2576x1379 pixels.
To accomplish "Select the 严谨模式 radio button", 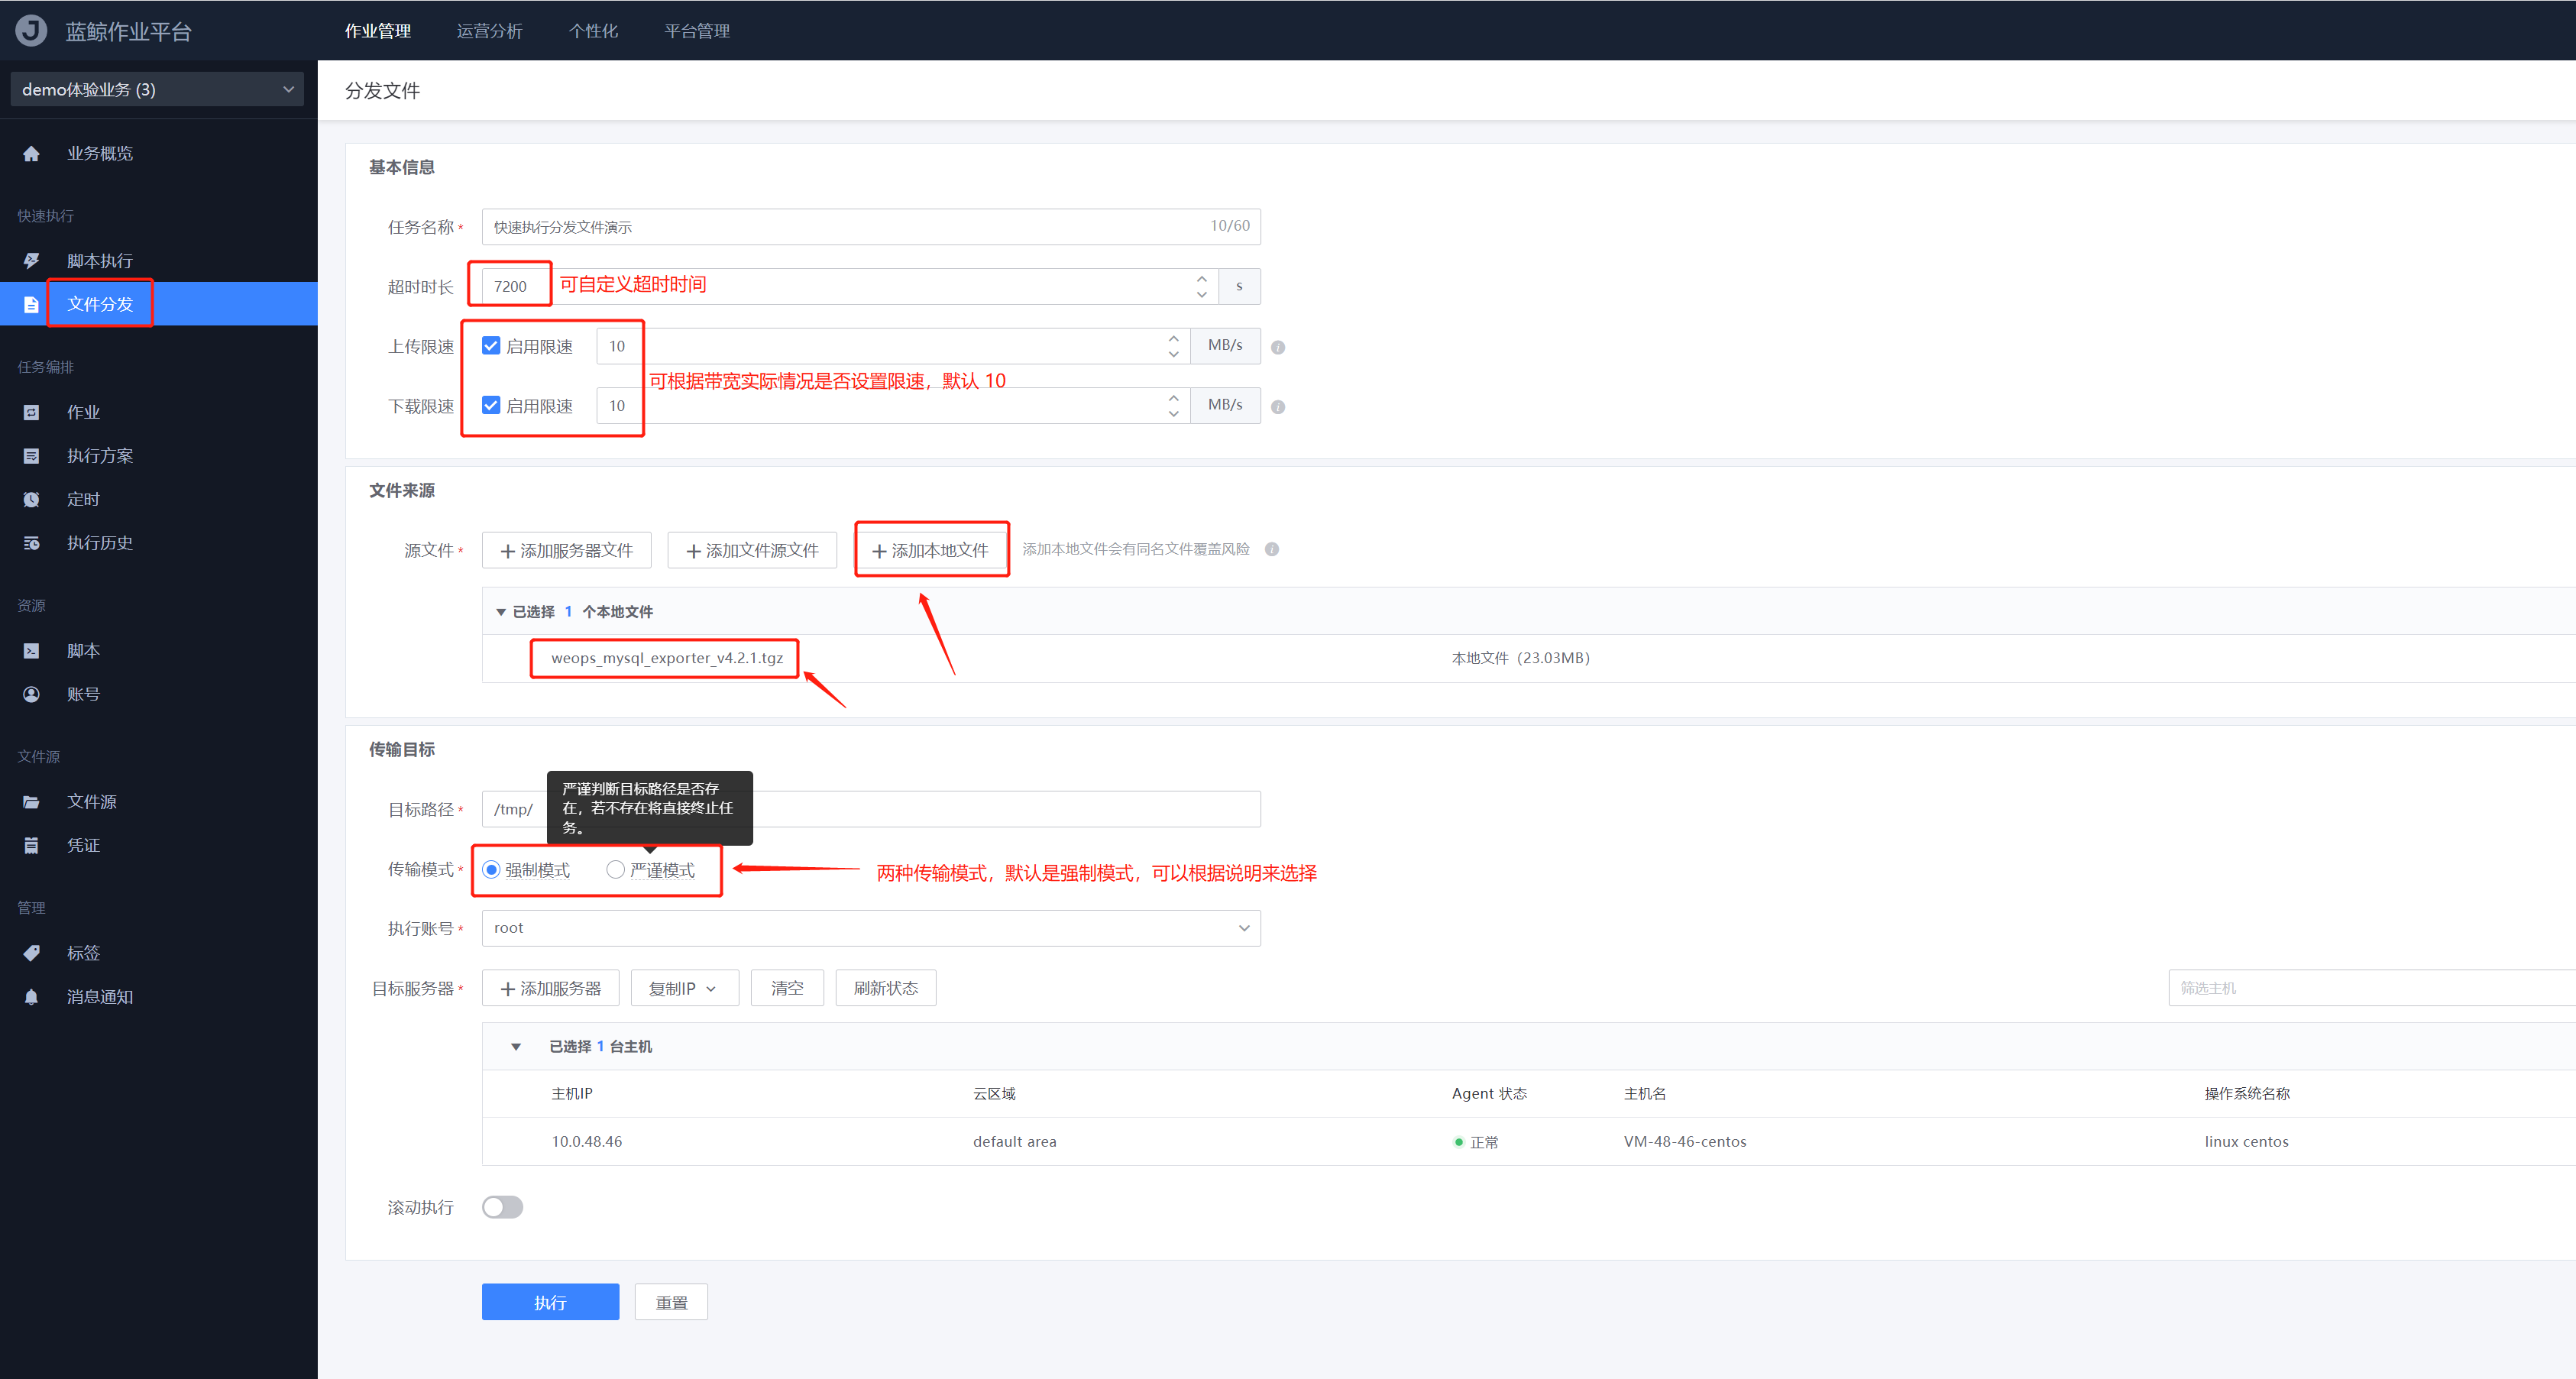I will (x=615, y=870).
